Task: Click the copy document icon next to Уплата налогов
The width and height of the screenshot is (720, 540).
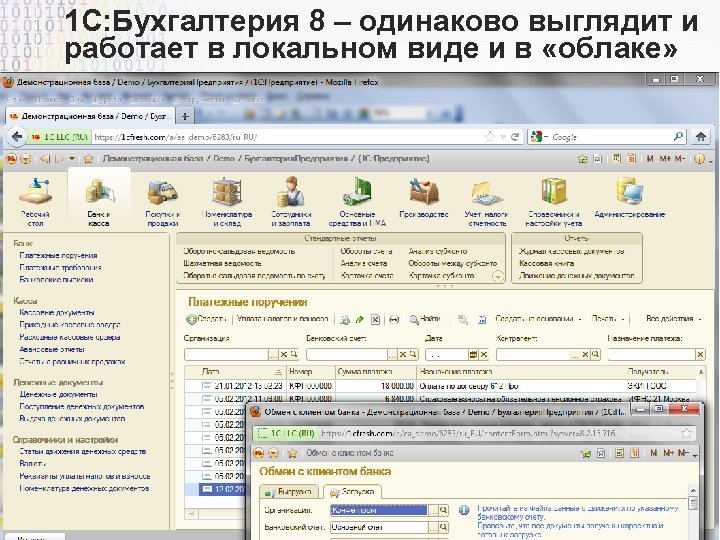Action: [345, 320]
